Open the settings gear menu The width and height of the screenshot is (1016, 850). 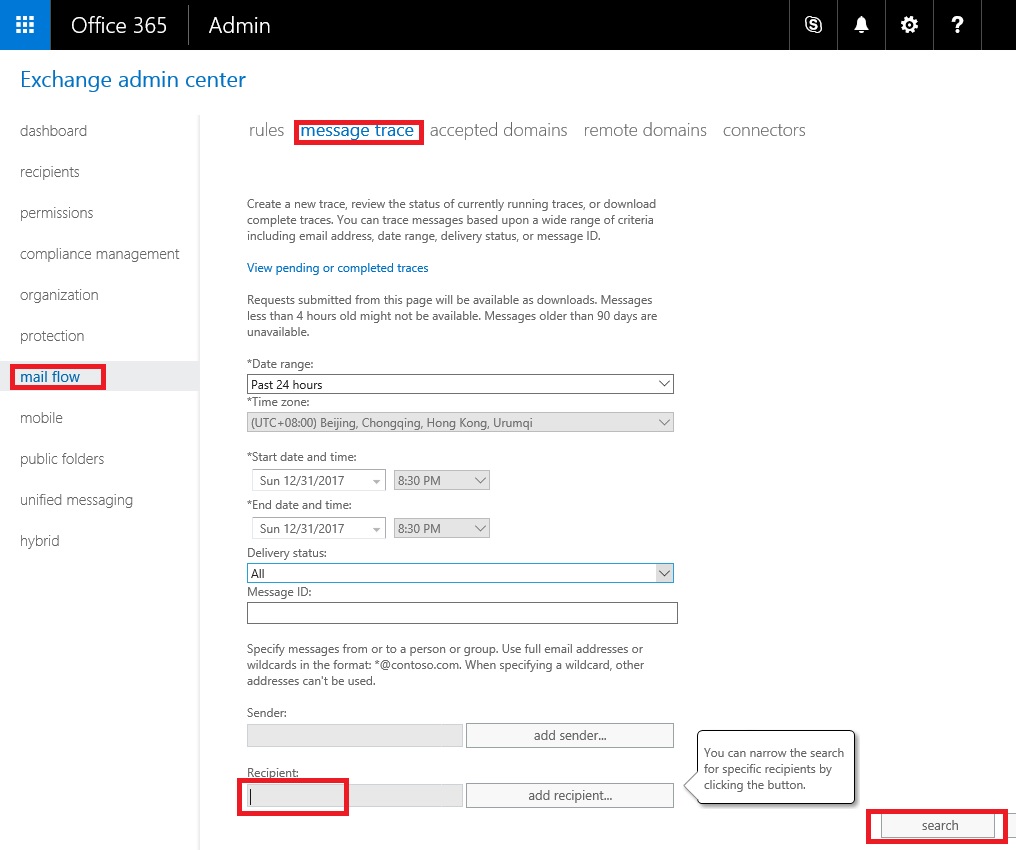click(x=908, y=25)
